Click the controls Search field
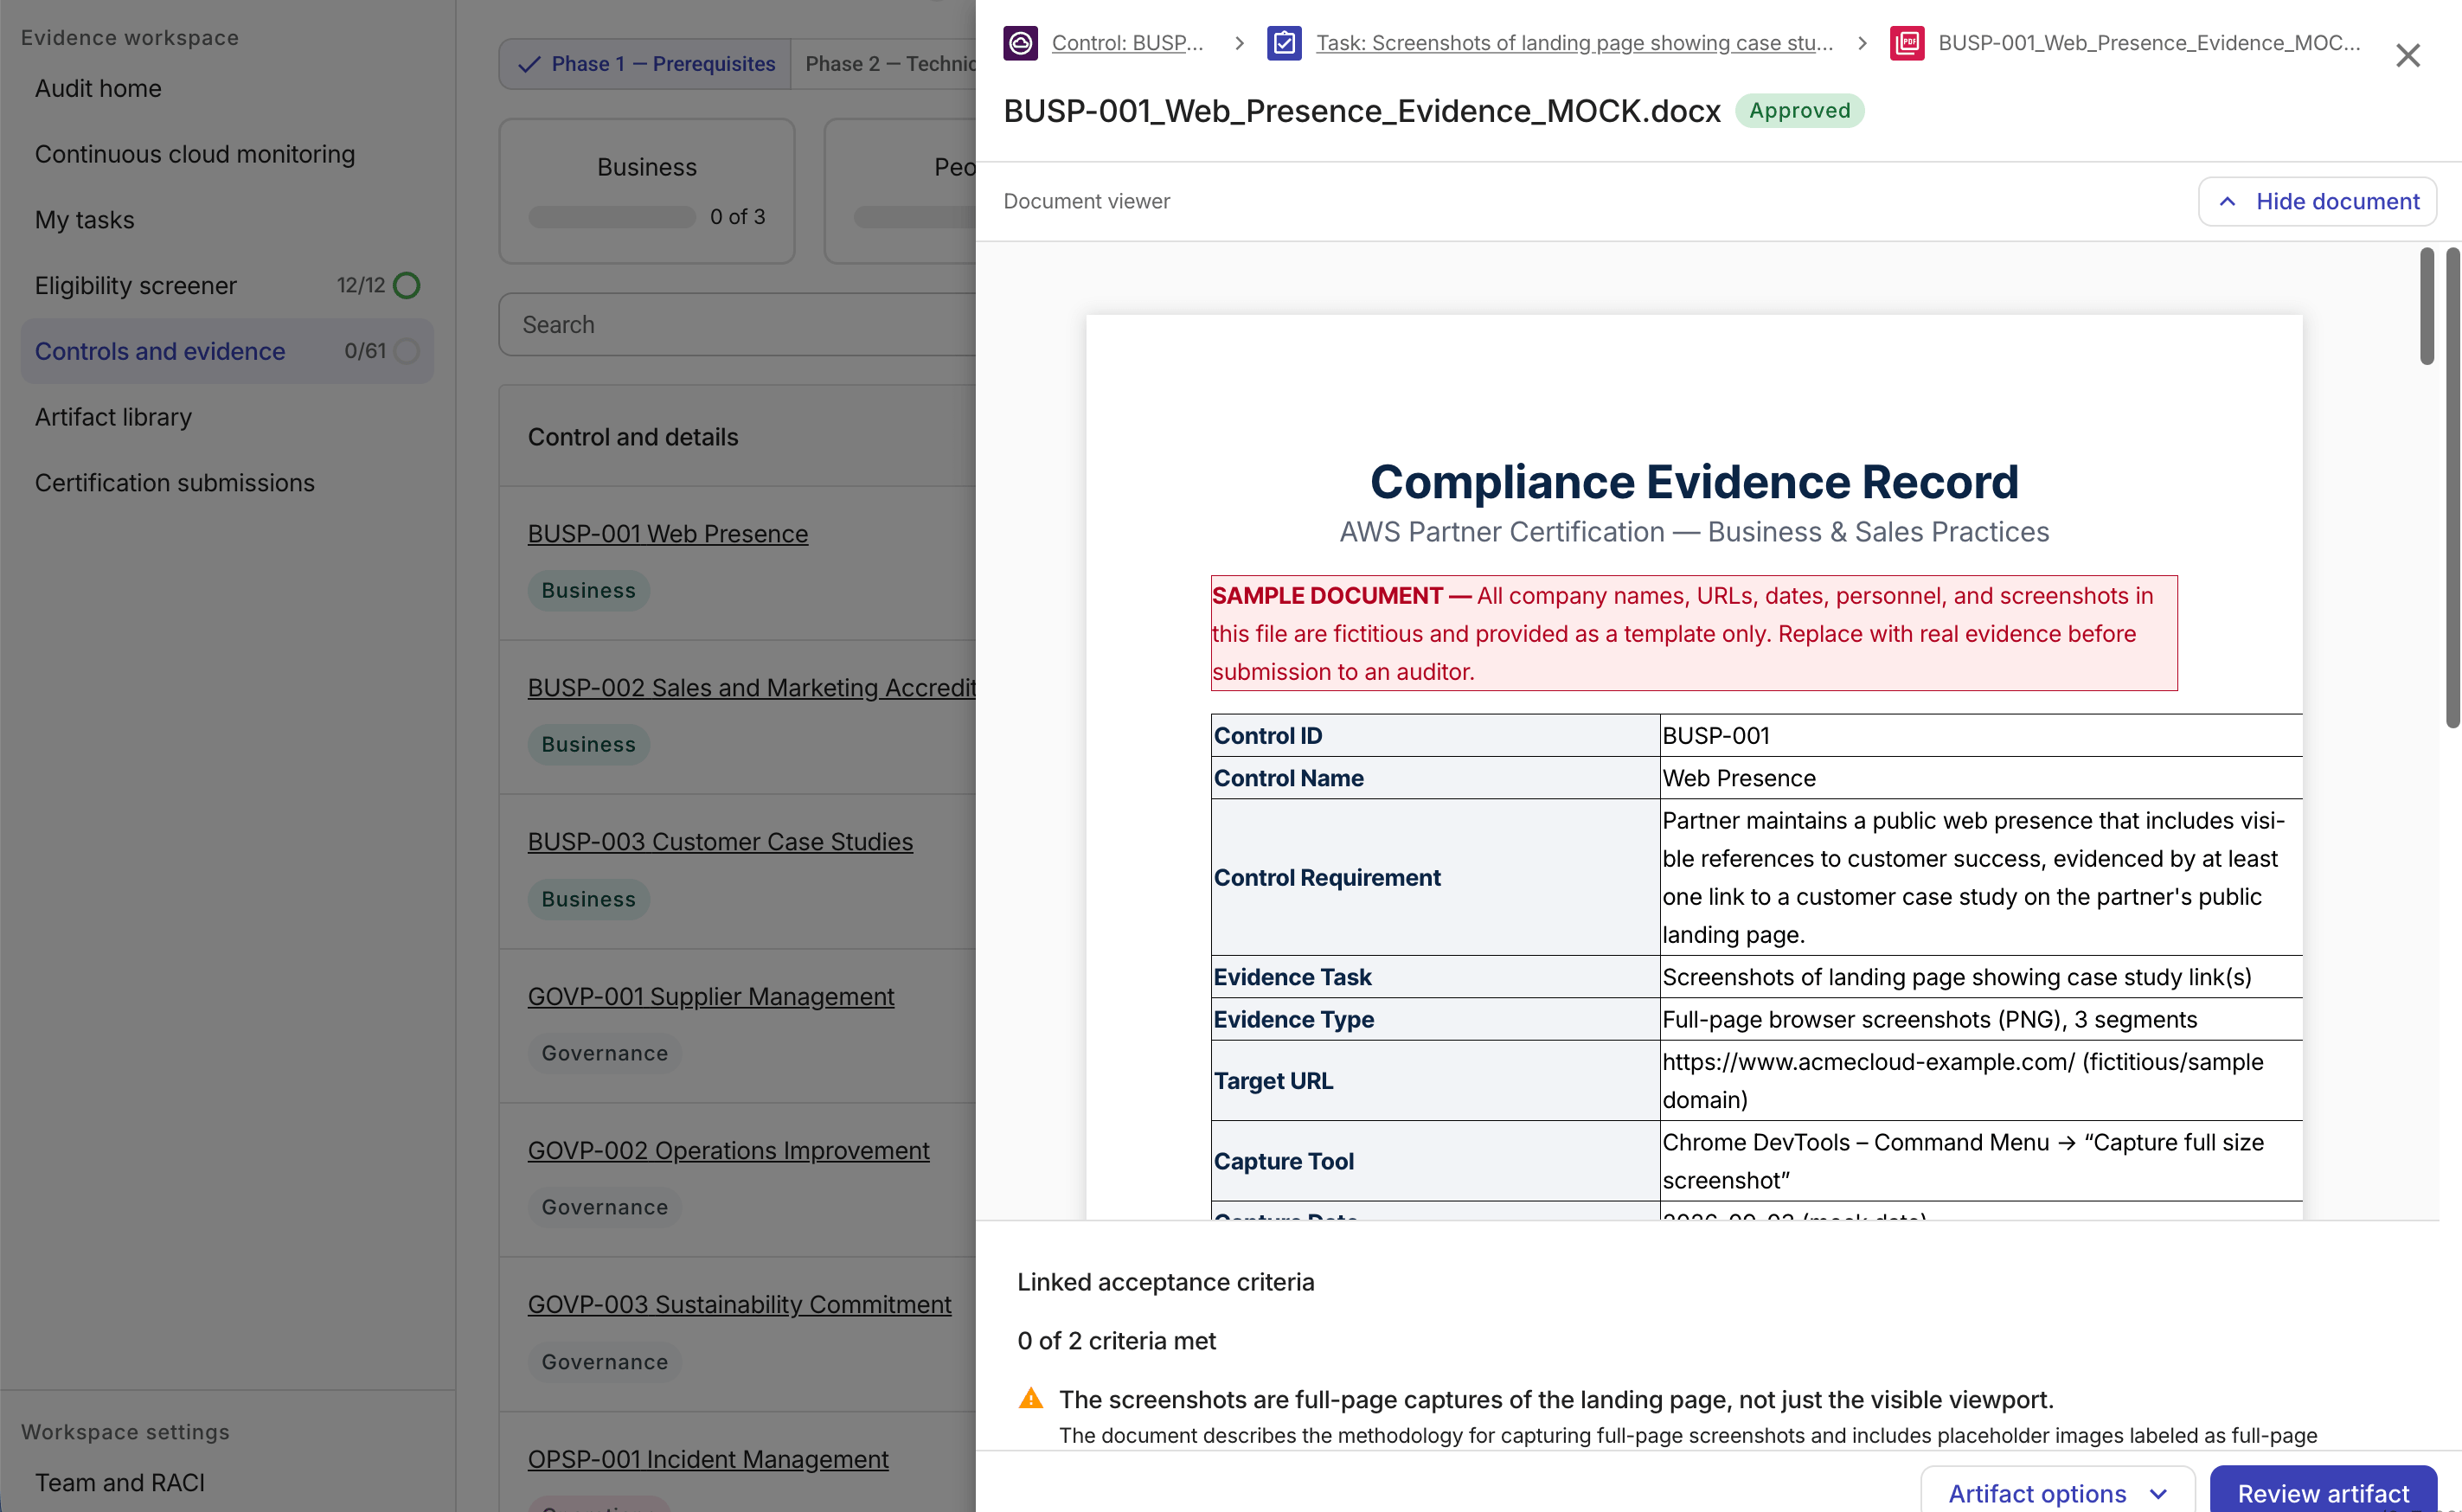The image size is (2462, 1512). pyautogui.click(x=738, y=324)
